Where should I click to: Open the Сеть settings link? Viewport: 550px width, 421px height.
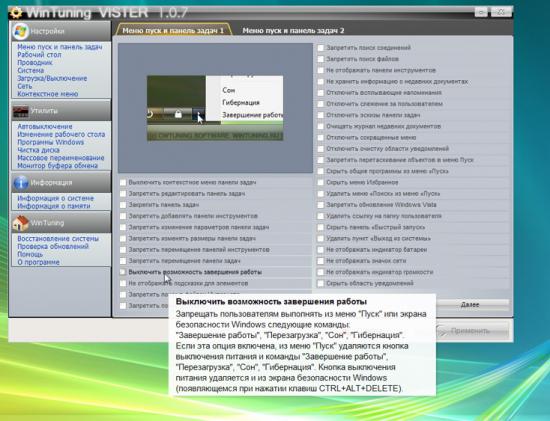tap(25, 86)
